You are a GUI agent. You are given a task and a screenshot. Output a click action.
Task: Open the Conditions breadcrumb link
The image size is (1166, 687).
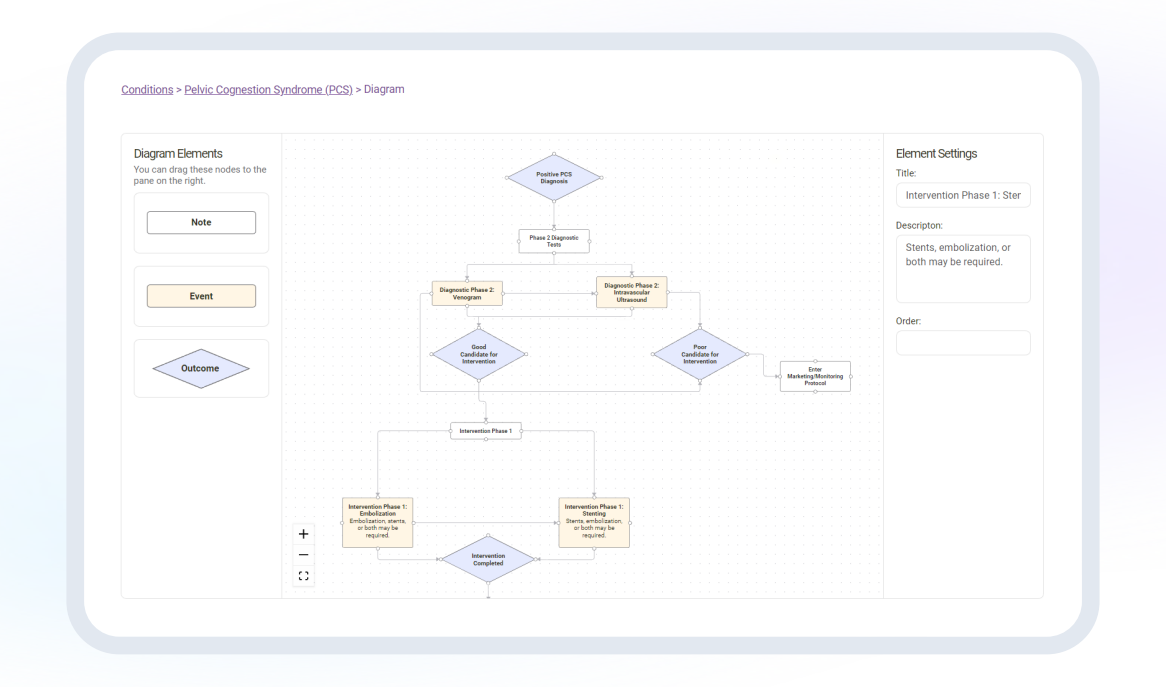coord(147,90)
